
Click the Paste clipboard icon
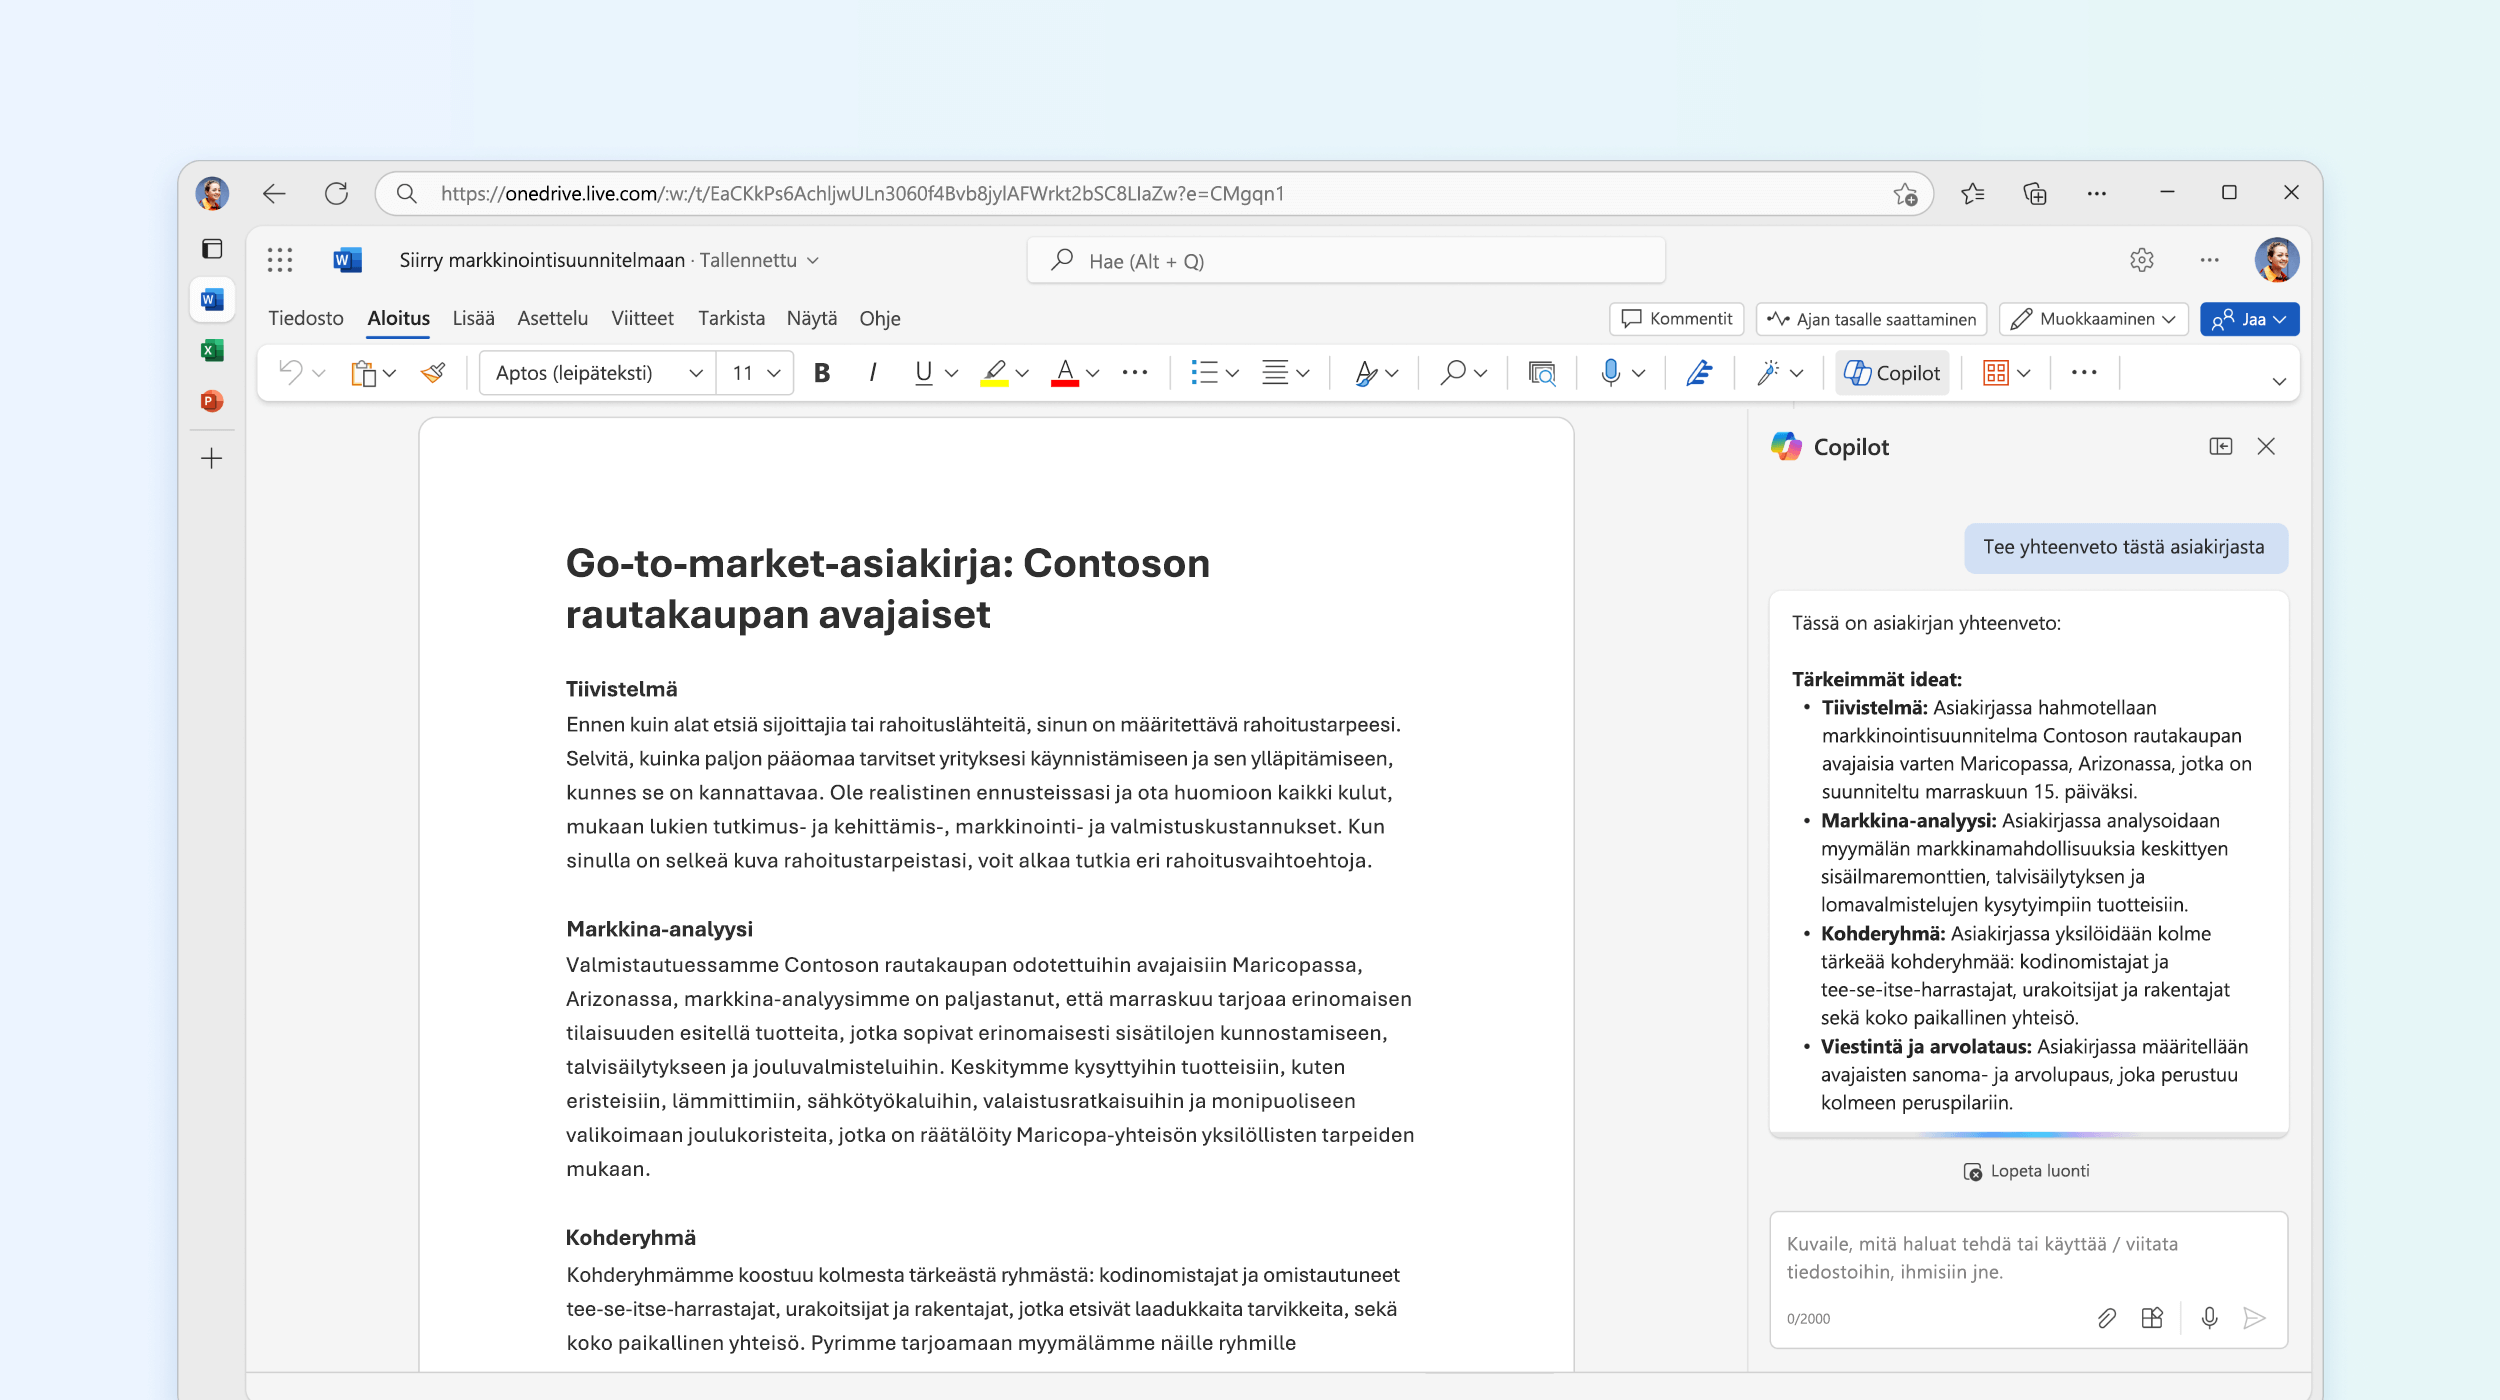pyautogui.click(x=363, y=373)
